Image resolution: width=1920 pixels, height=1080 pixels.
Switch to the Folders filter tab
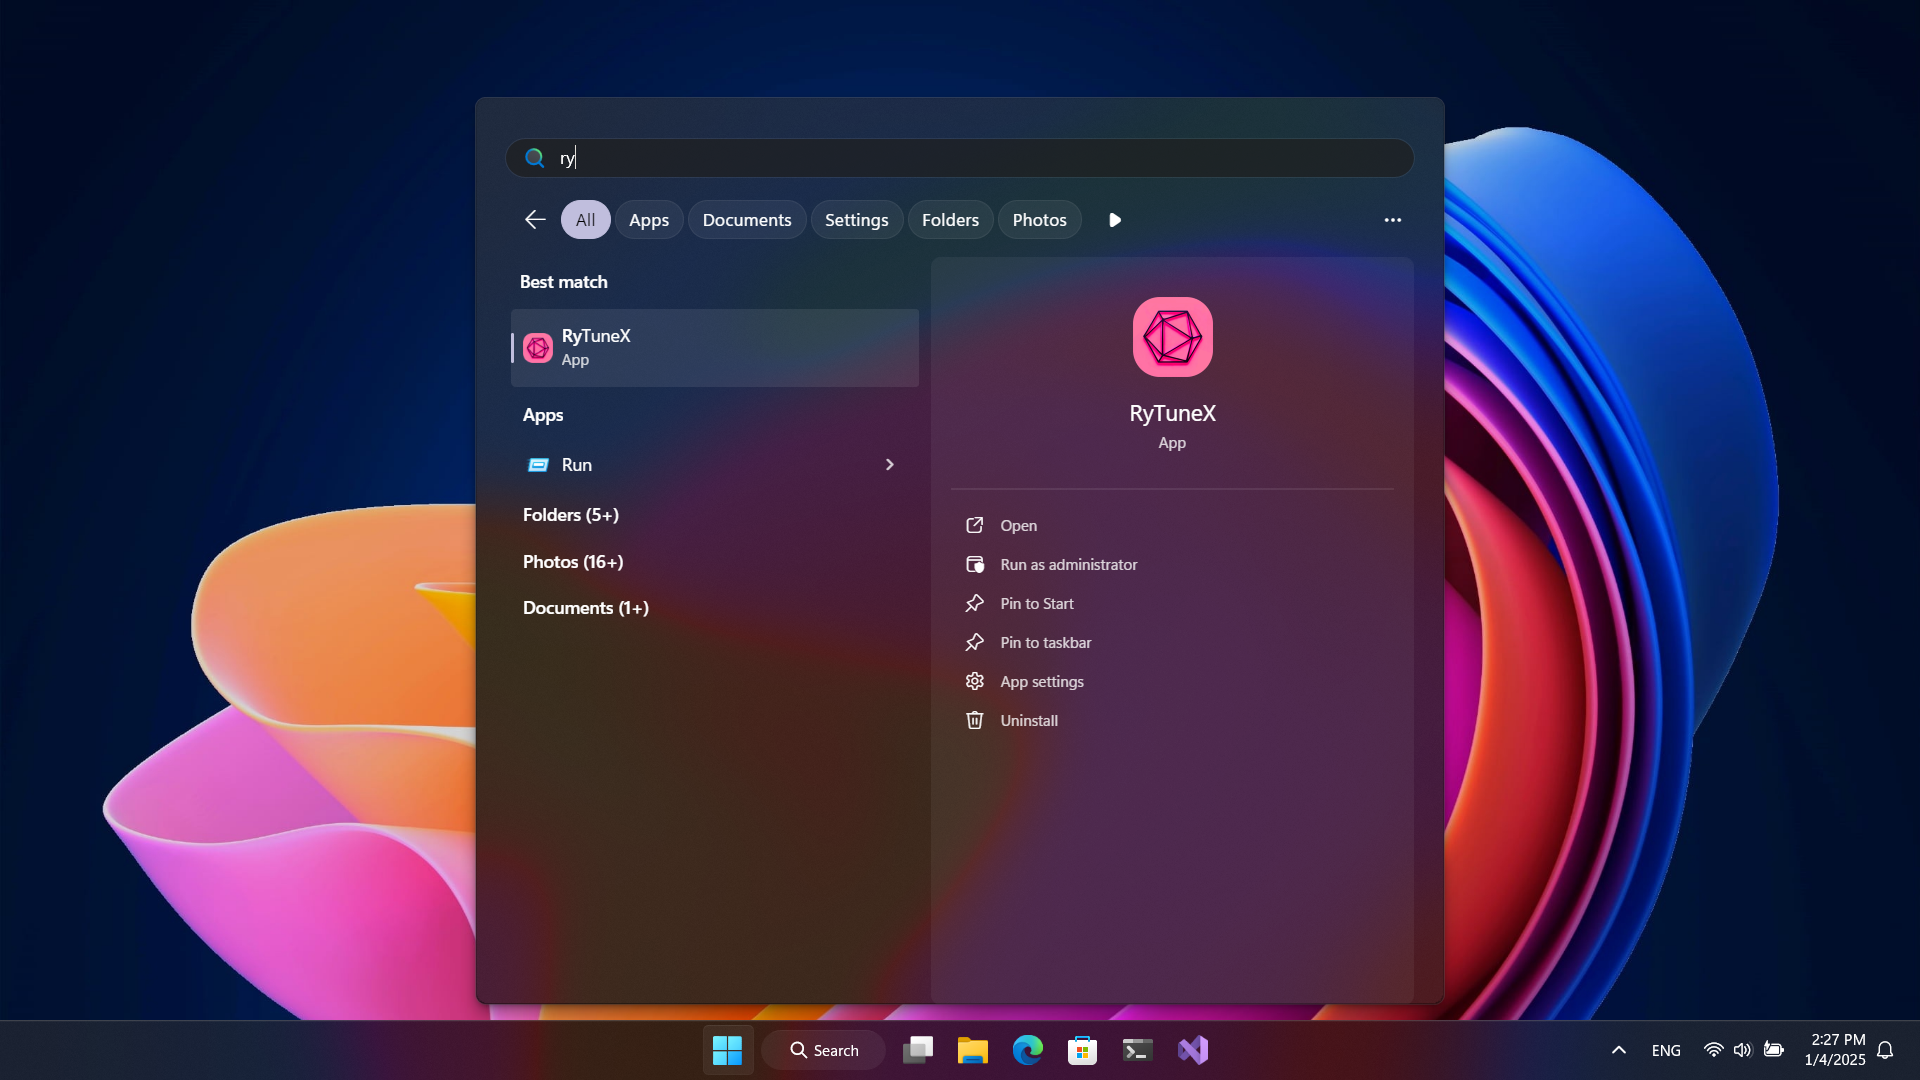[951, 220]
